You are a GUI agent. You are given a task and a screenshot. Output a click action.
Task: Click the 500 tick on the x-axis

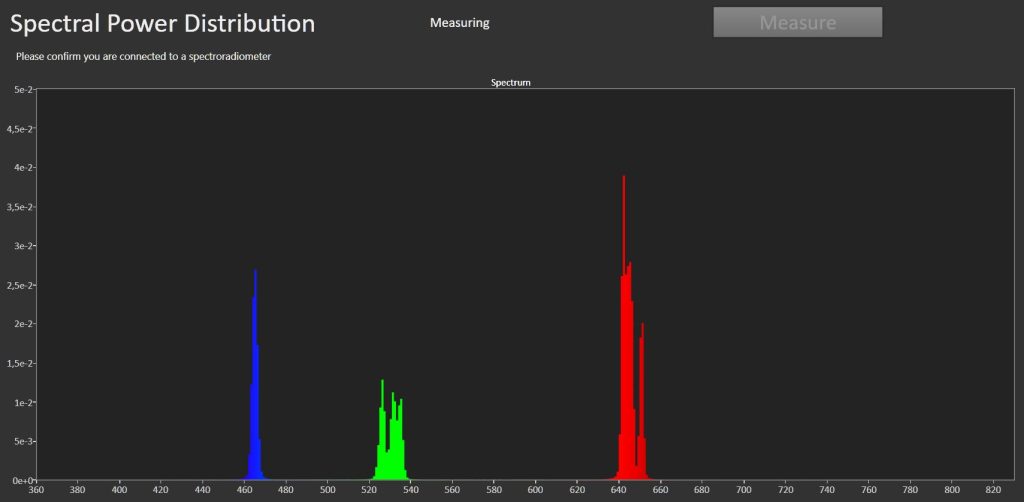(328, 490)
